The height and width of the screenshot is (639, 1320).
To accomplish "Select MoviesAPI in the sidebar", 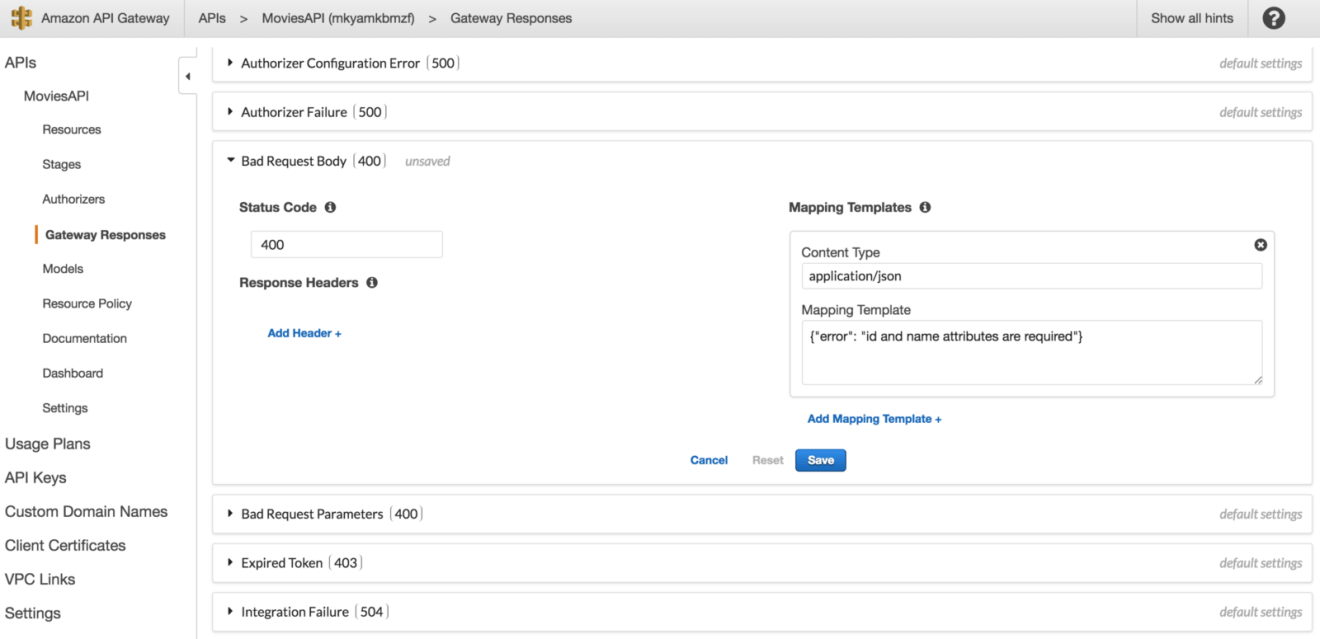I will (x=58, y=96).
